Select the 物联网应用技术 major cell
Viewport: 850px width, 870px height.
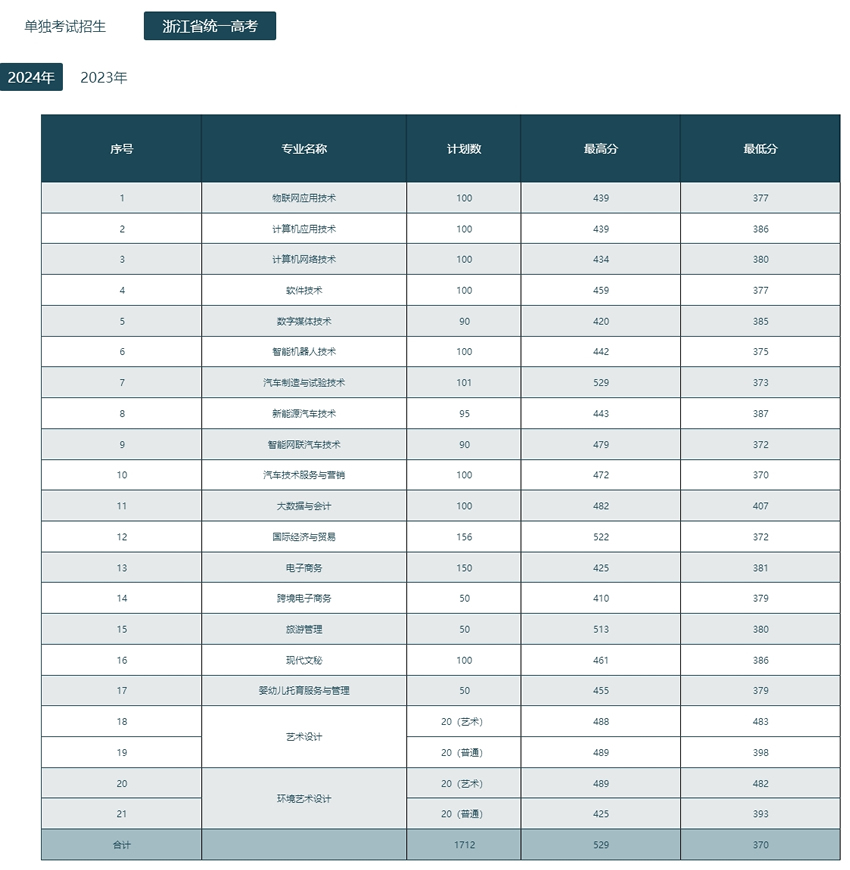[x=304, y=198]
